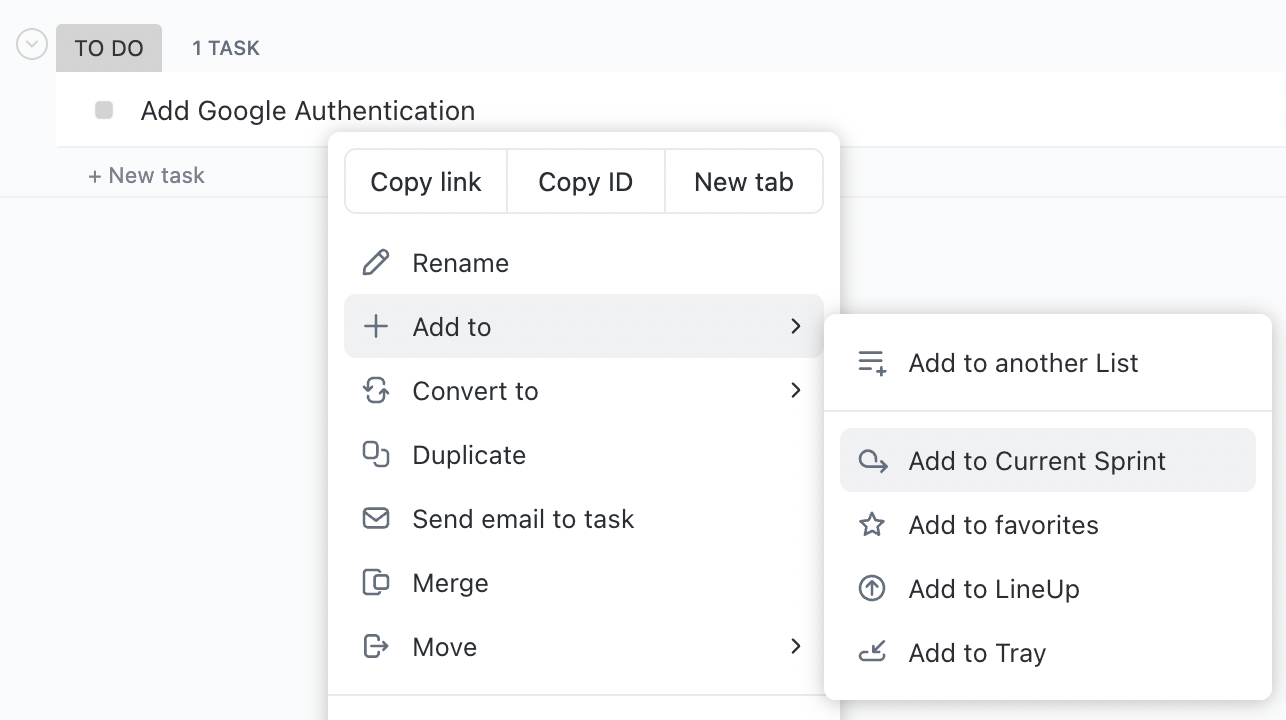The height and width of the screenshot is (720, 1286).
Task: Click the Duplicate overlapping squares icon
Action: (375, 455)
